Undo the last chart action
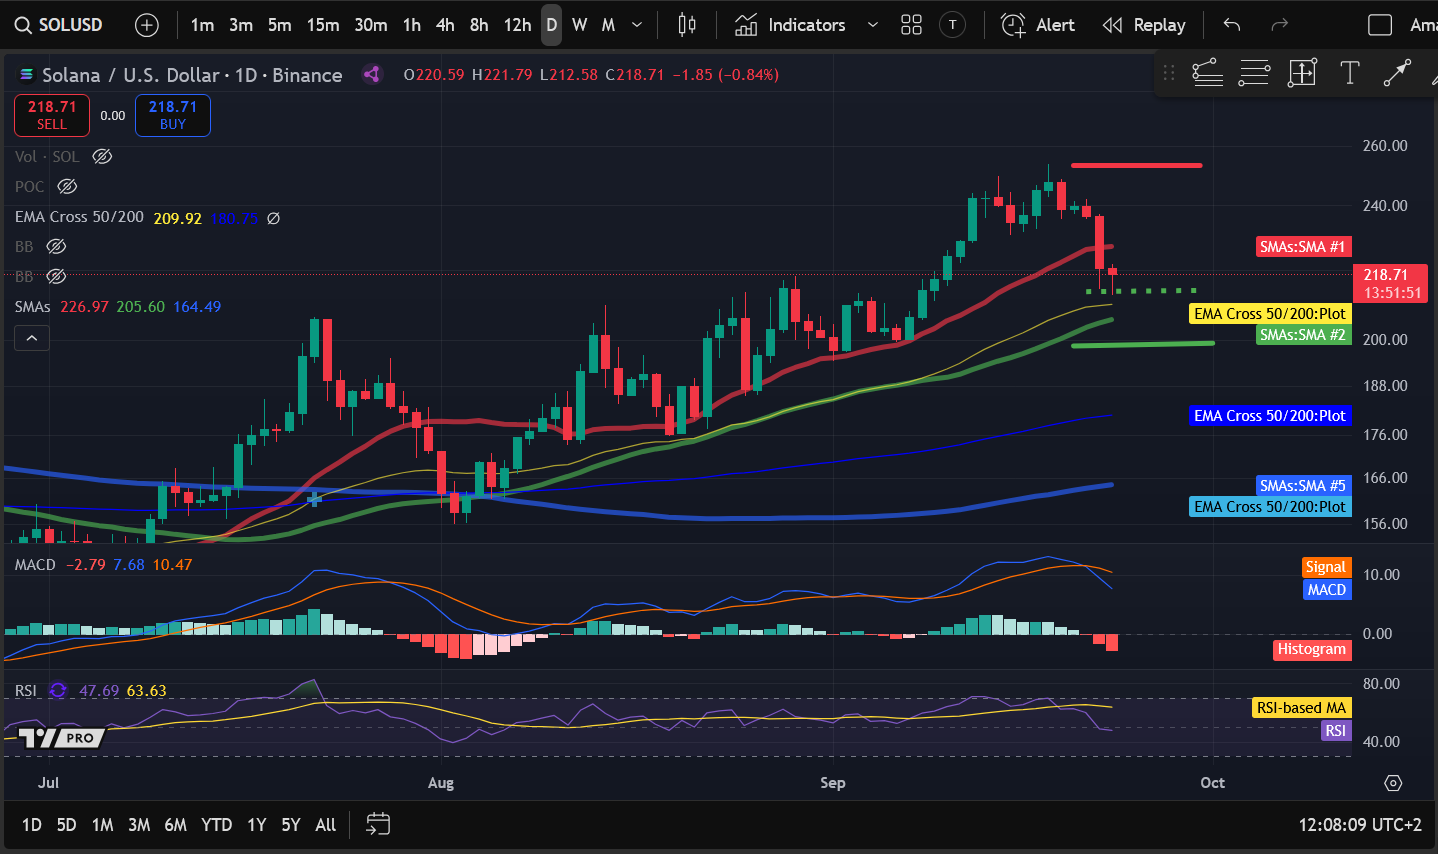The image size is (1438, 854). click(1232, 25)
